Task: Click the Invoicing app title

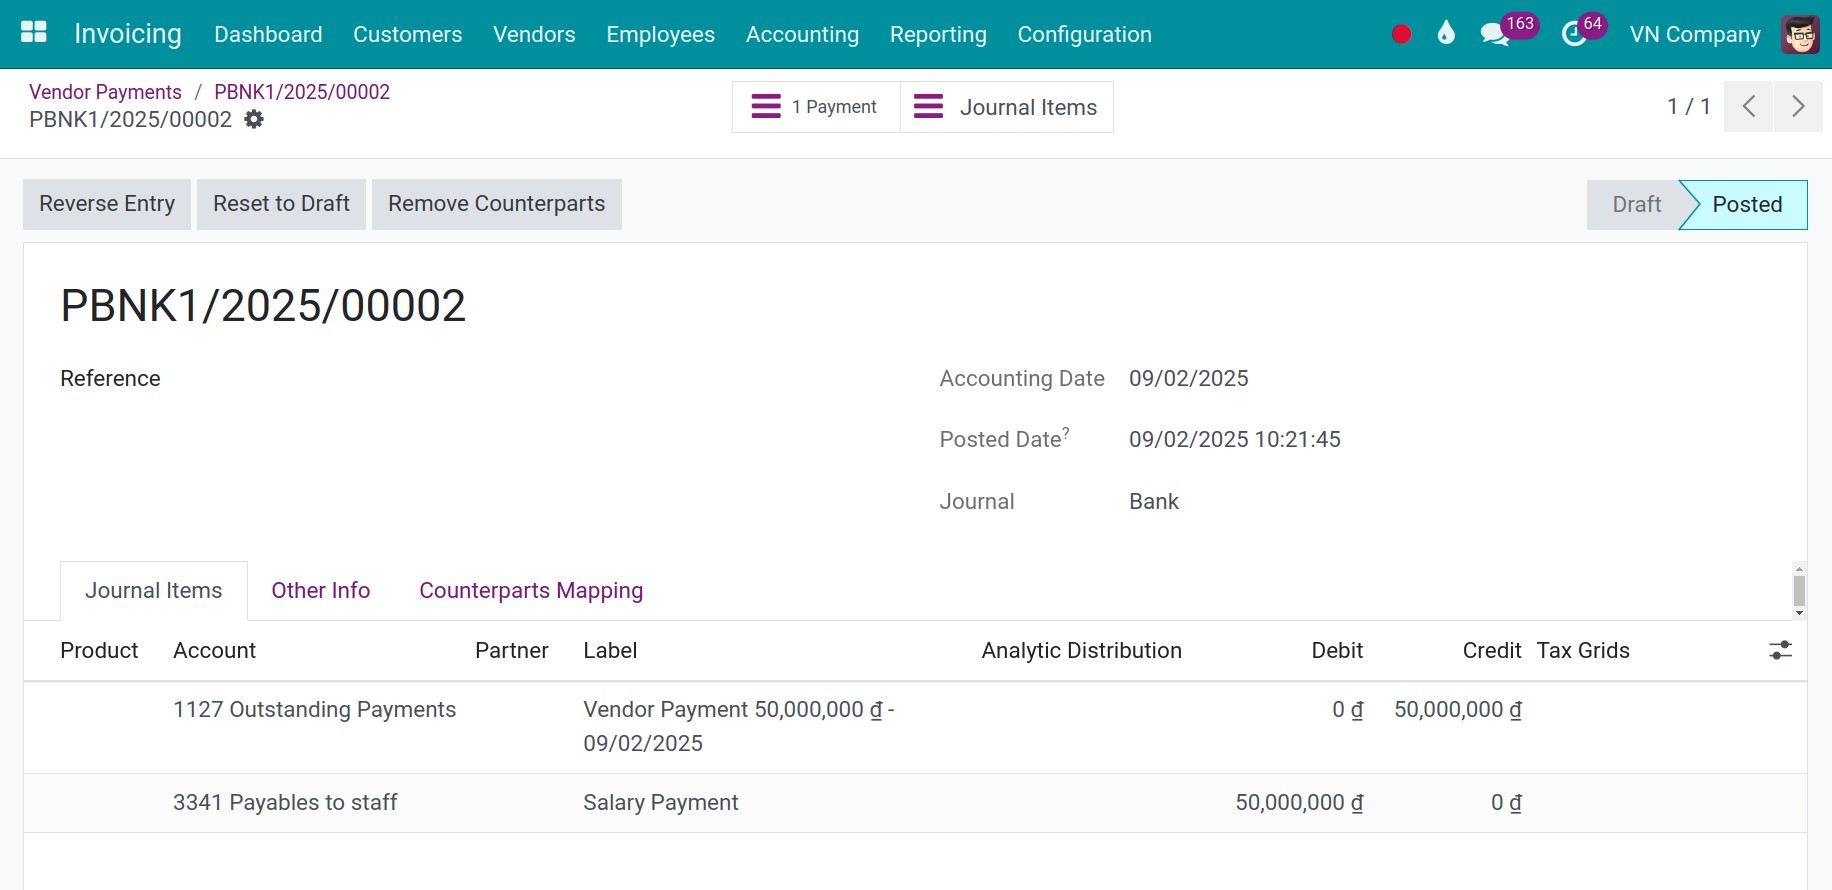Action: (x=128, y=34)
